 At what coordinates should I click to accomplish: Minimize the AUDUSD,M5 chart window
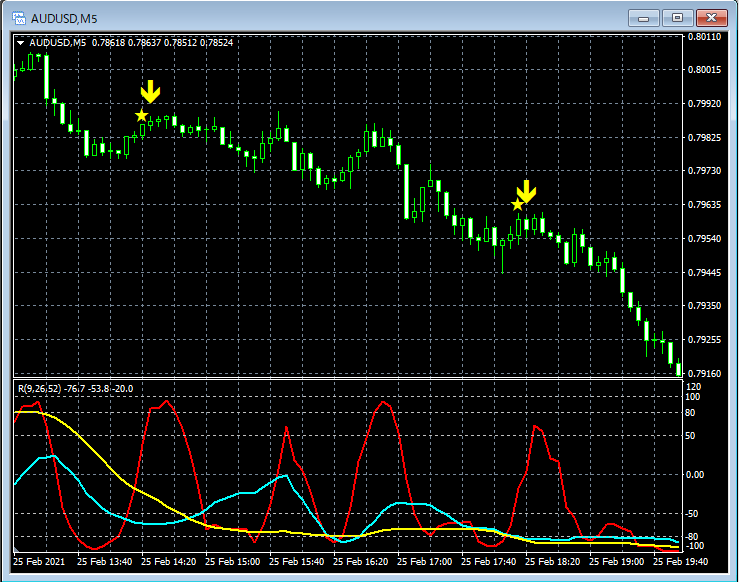(x=643, y=18)
